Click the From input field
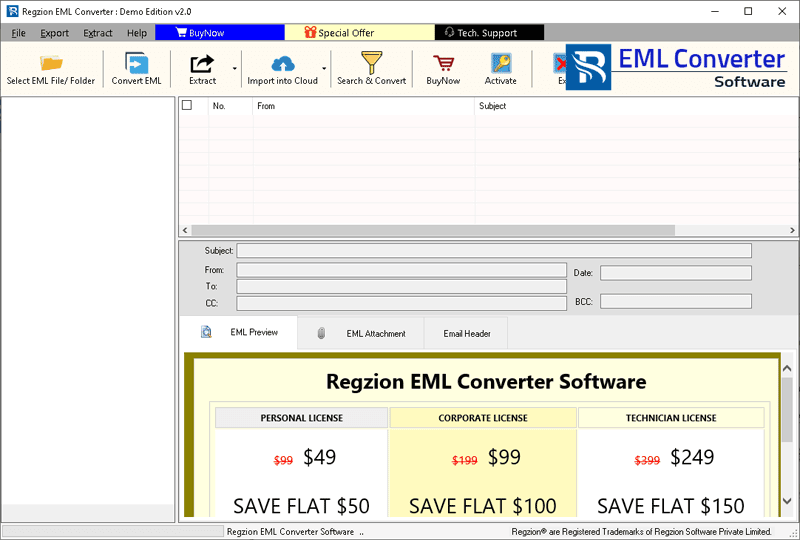Viewport: 800px width, 540px height. point(402,270)
